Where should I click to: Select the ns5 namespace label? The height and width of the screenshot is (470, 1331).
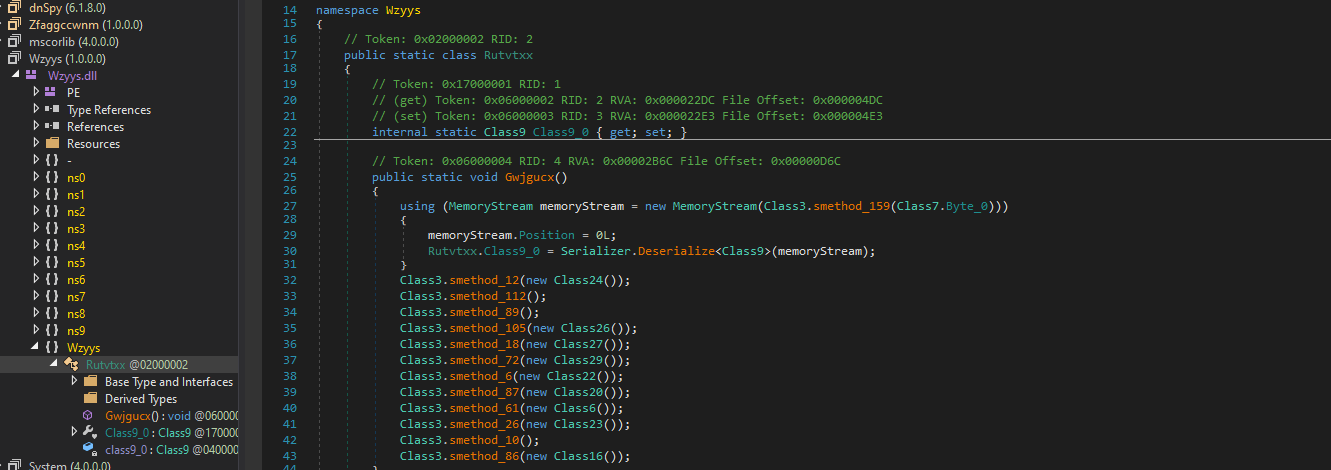pos(76,262)
